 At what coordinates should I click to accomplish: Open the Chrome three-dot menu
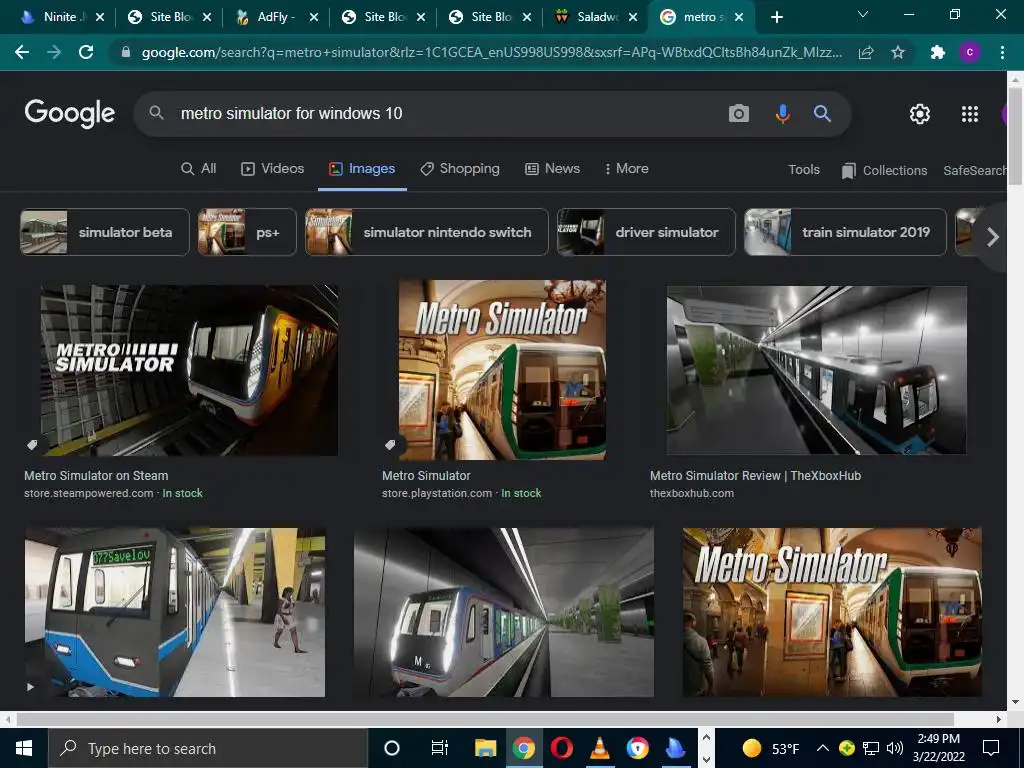[x=1002, y=52]
